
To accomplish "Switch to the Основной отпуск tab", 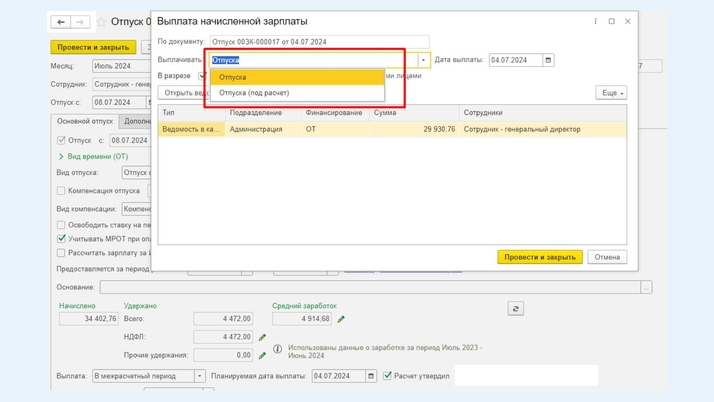I will tap(86, 122).
